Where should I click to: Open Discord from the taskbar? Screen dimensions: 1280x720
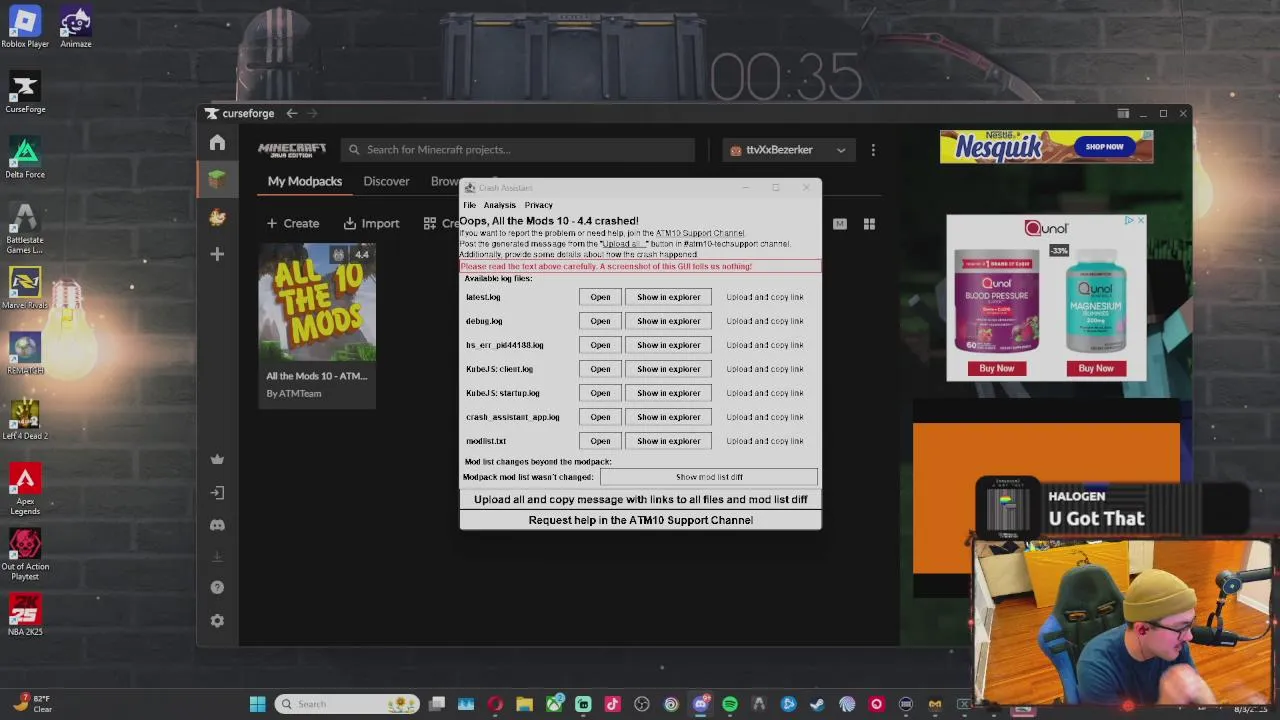700,704
